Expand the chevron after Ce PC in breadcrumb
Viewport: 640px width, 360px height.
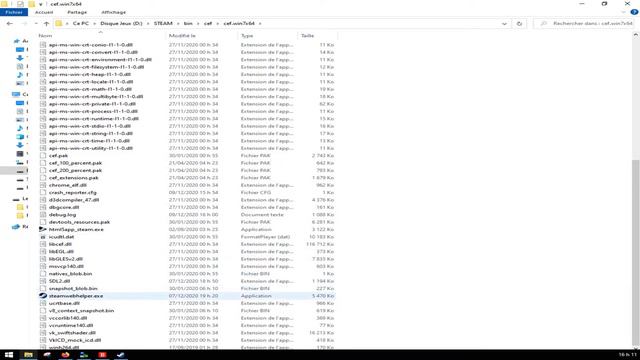coord(94,24)
